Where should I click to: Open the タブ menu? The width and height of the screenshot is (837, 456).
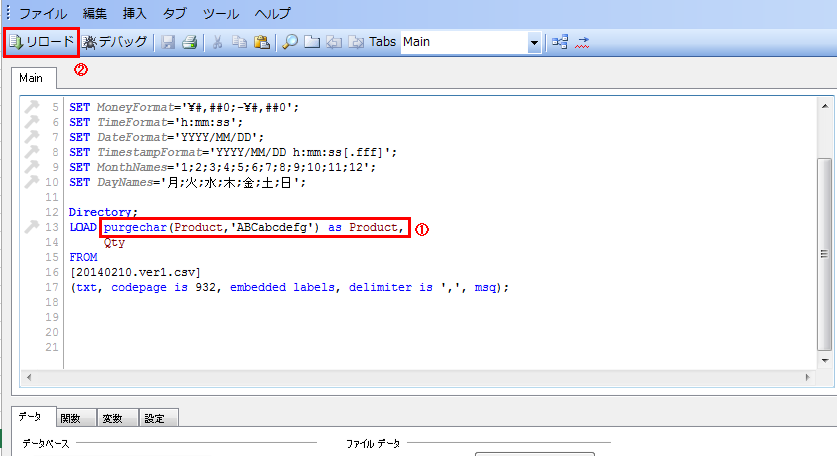[x=175, y=13]
